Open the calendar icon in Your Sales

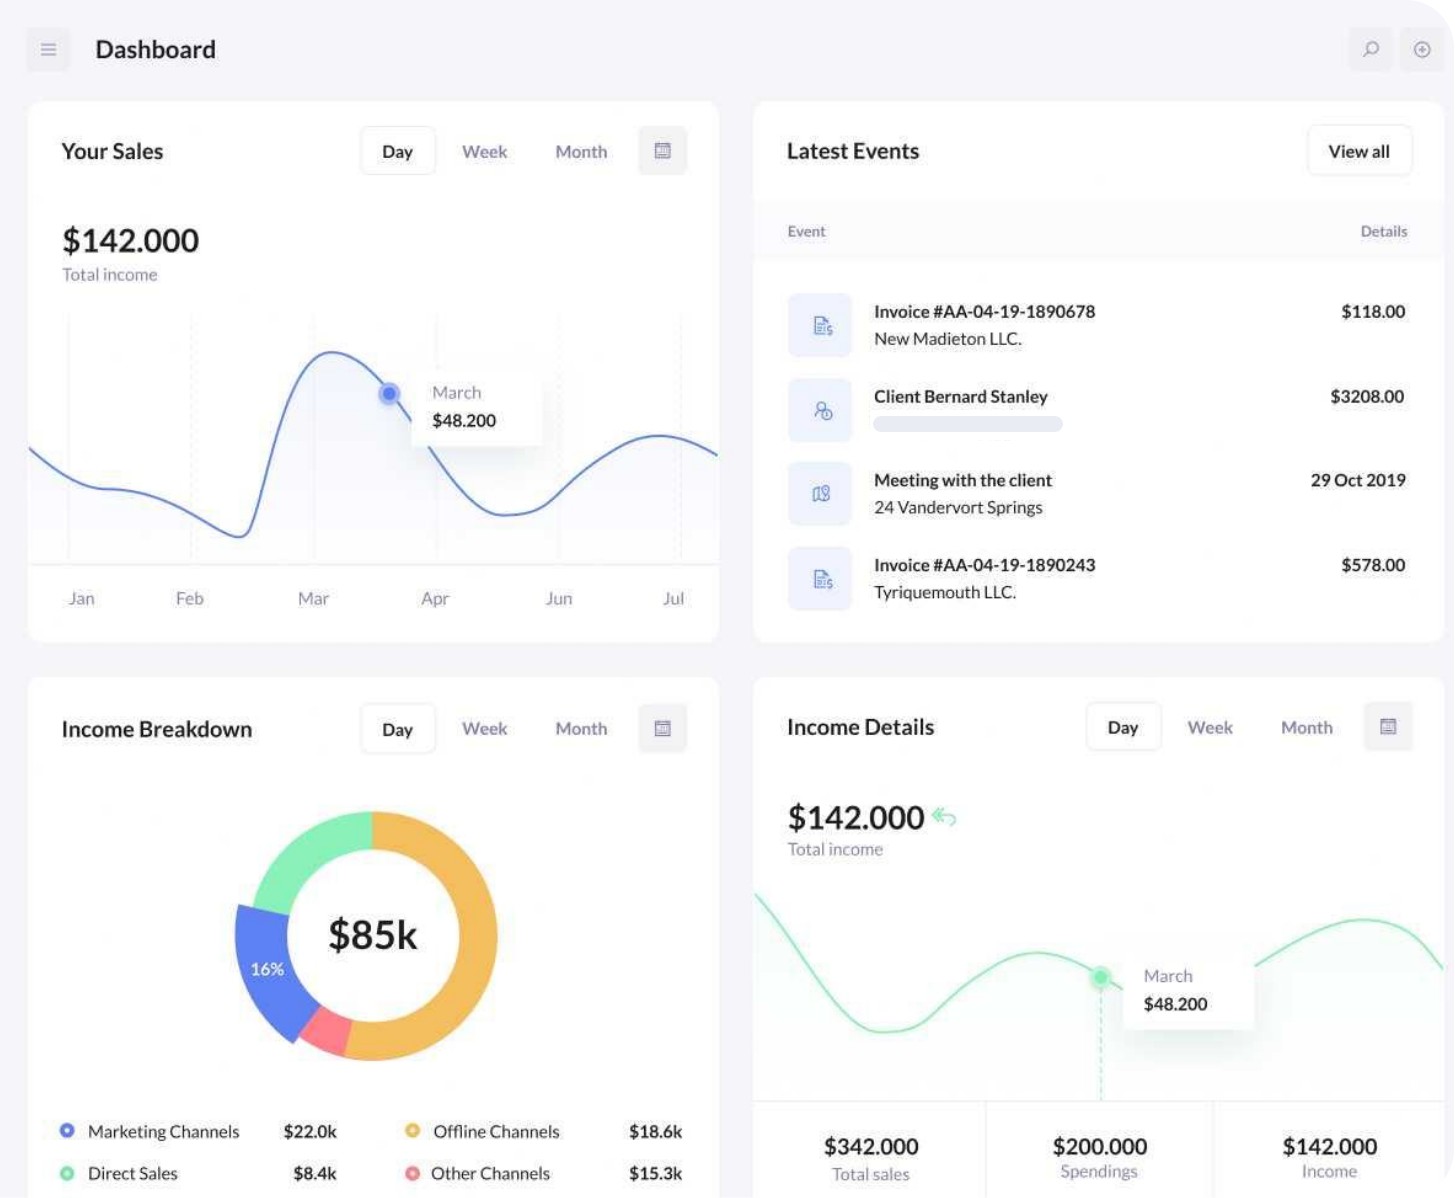(662, 151)
